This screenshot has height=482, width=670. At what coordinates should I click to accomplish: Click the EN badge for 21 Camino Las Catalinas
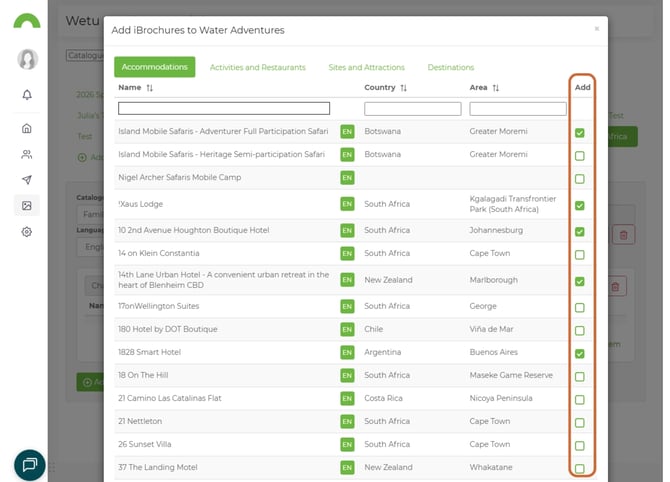[x=347, y=398]
